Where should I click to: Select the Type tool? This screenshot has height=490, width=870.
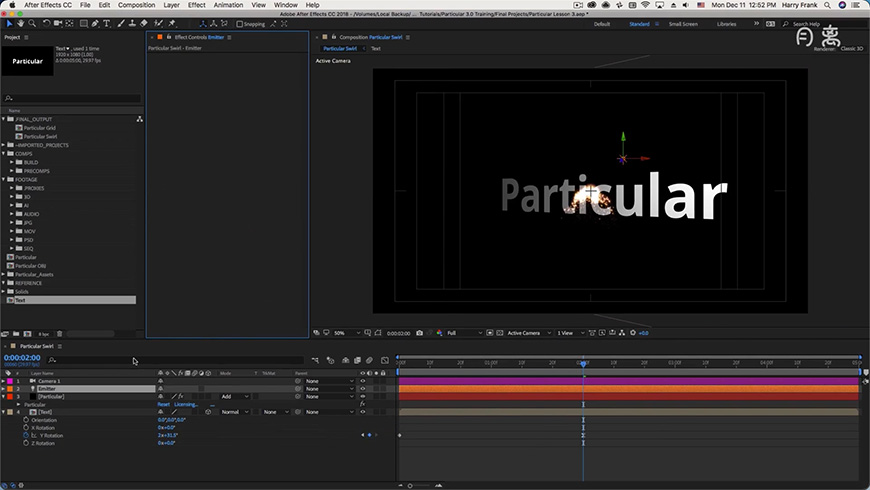(107, 24)
